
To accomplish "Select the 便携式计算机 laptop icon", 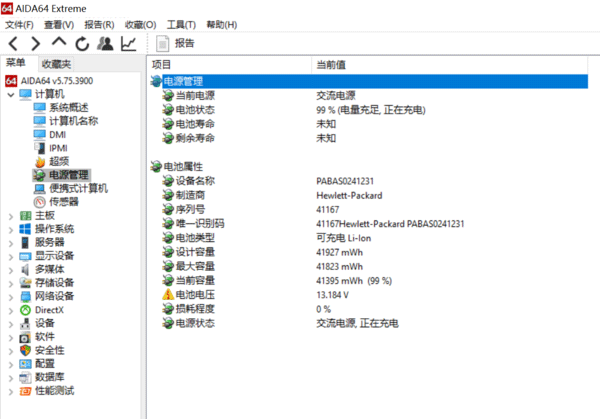I will (39, 188).
